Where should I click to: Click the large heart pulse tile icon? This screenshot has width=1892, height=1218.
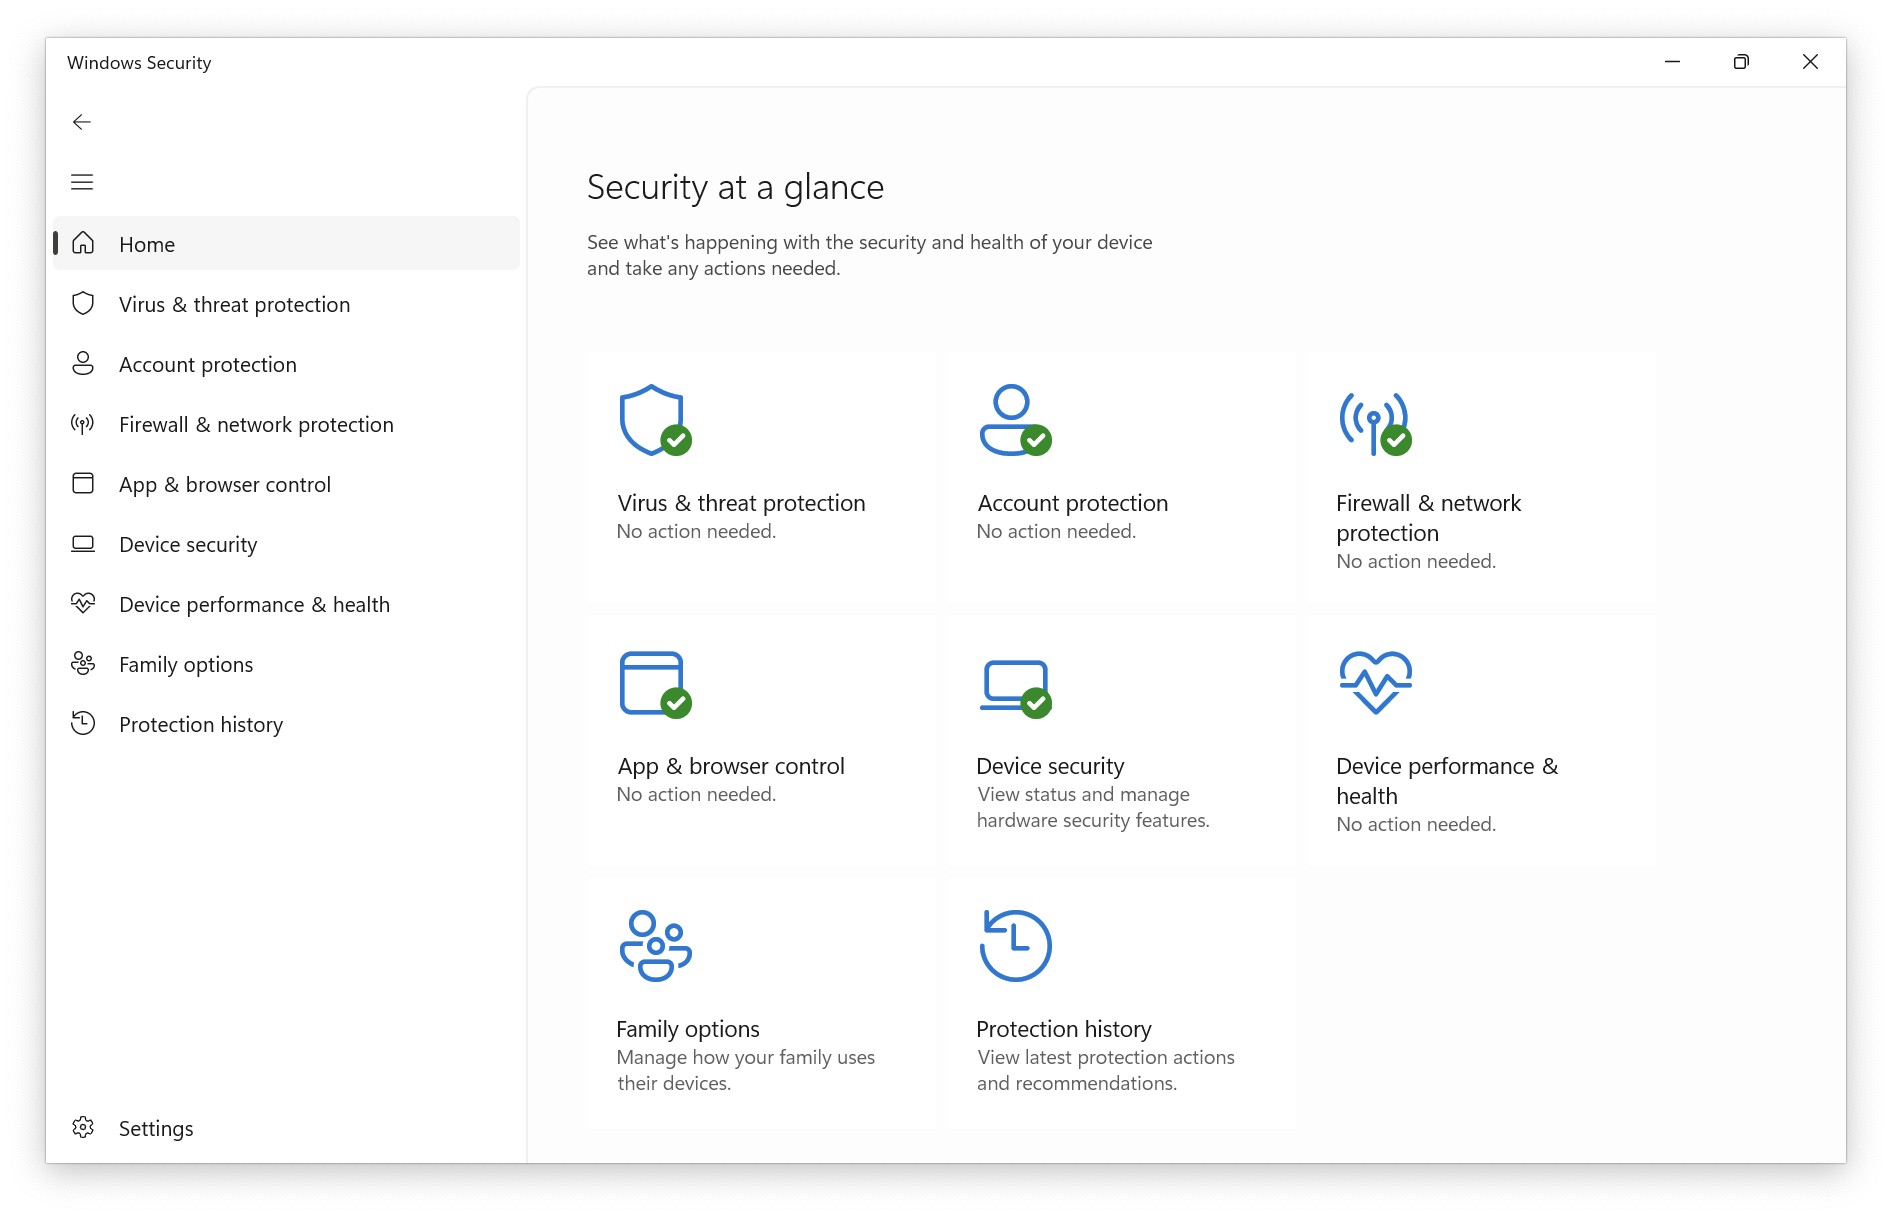(x=1375, y=682)
